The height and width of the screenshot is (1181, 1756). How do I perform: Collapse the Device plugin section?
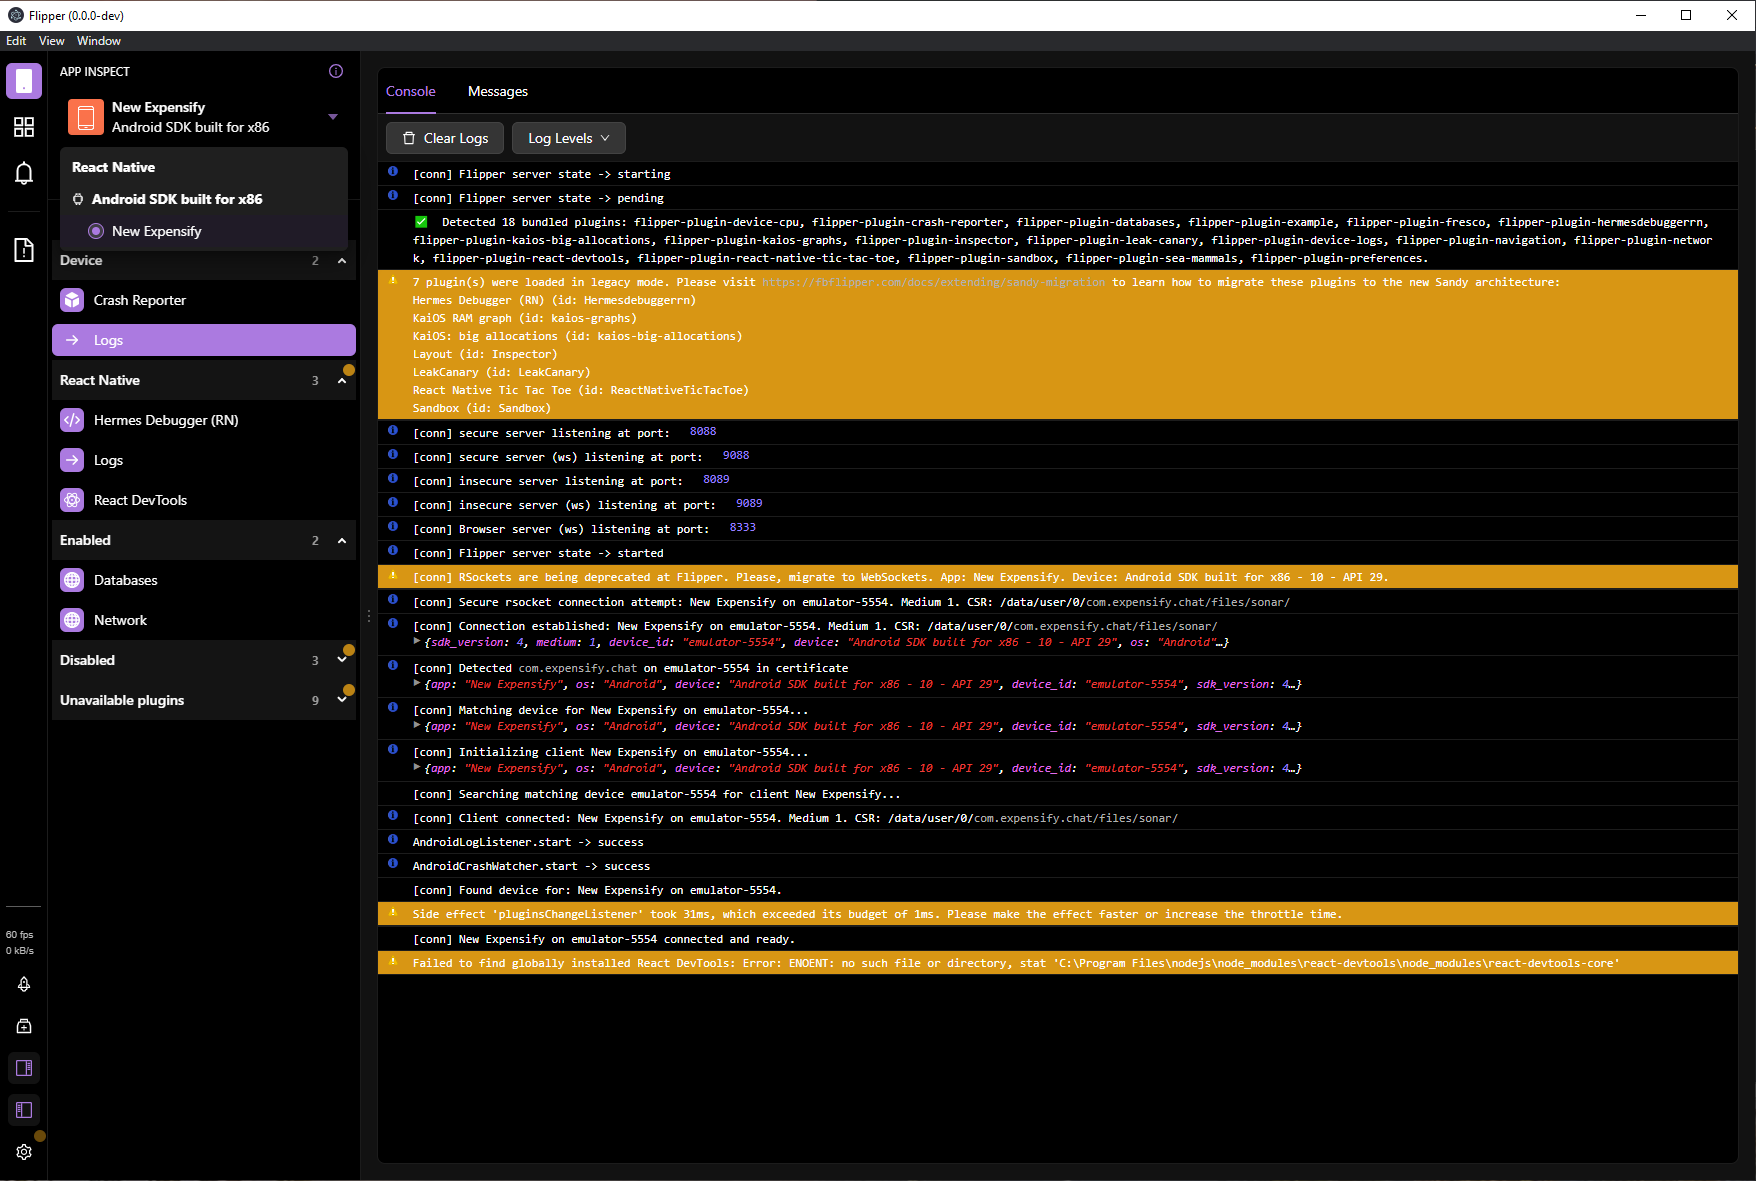342,260
